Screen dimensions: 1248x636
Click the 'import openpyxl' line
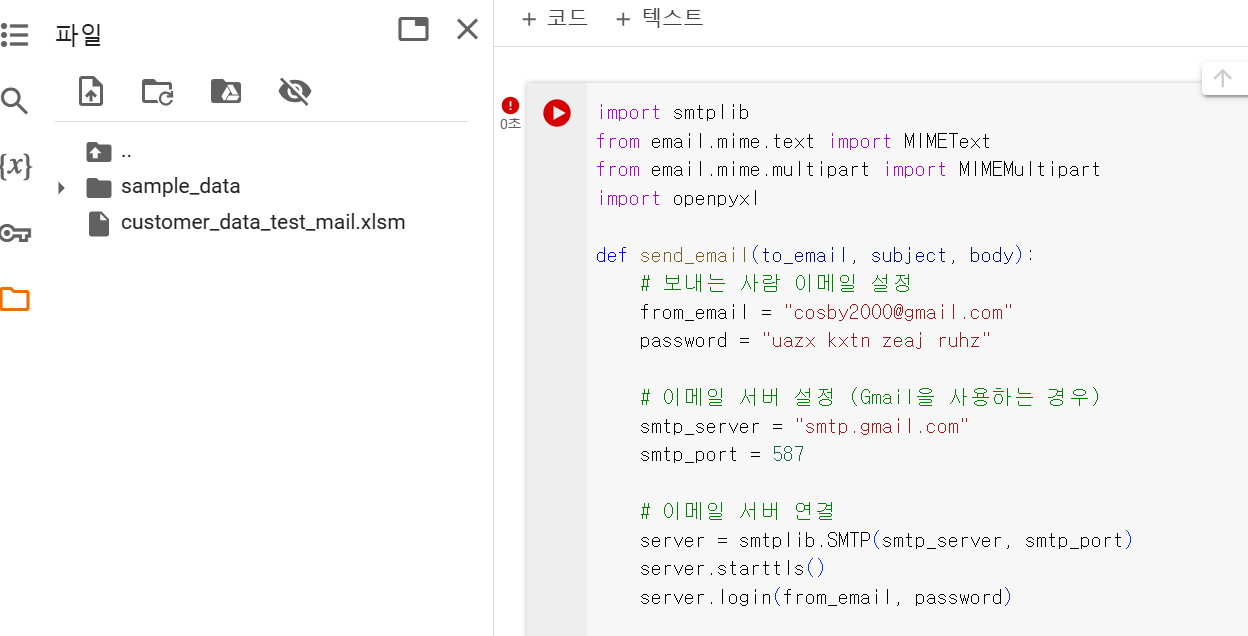point(679,198)
